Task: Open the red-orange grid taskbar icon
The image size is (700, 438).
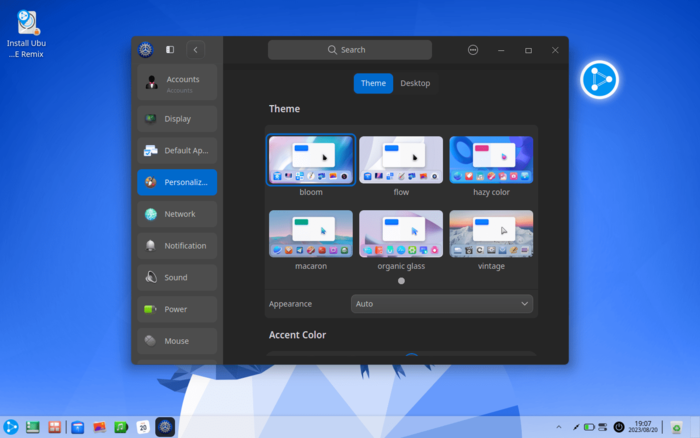Action: click(54, 427)
